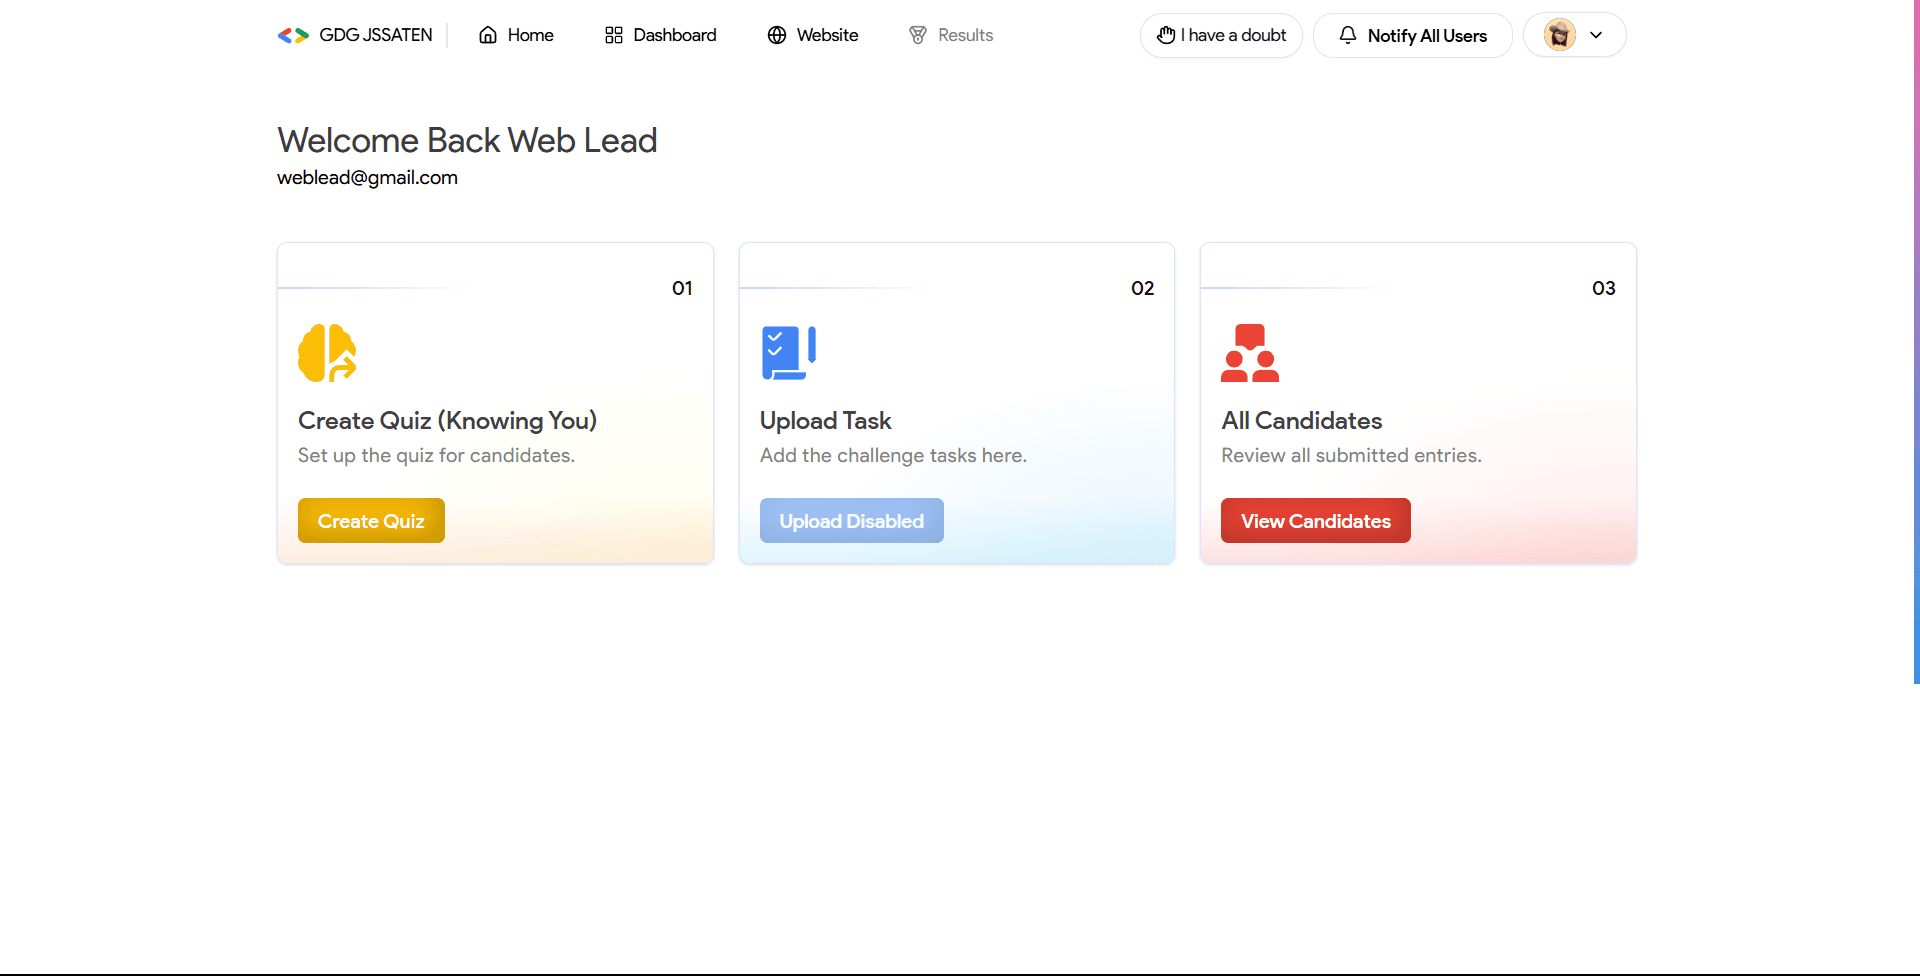
Task: Click the red people icon on All Candidates card
Action: point(1249,352)
